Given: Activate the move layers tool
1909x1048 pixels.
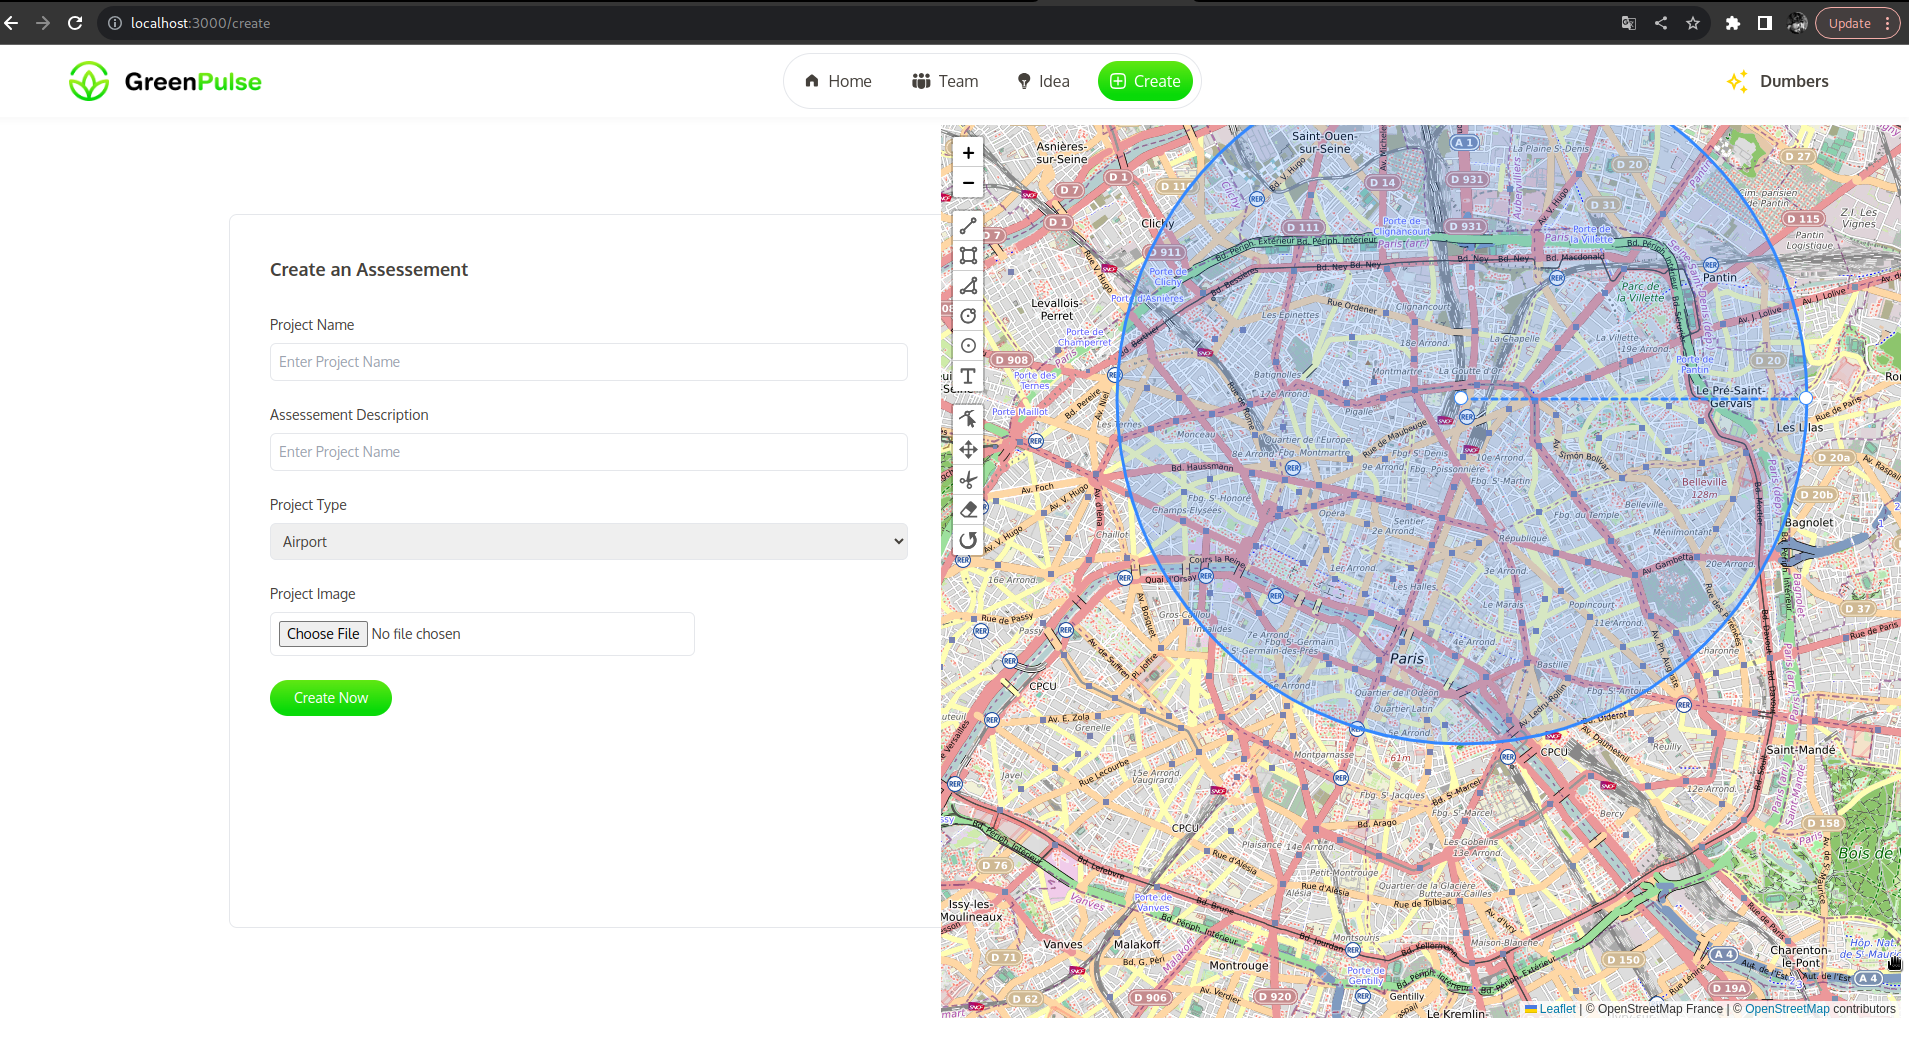Looking at the screenshot, I should click(x=968, y=450).
